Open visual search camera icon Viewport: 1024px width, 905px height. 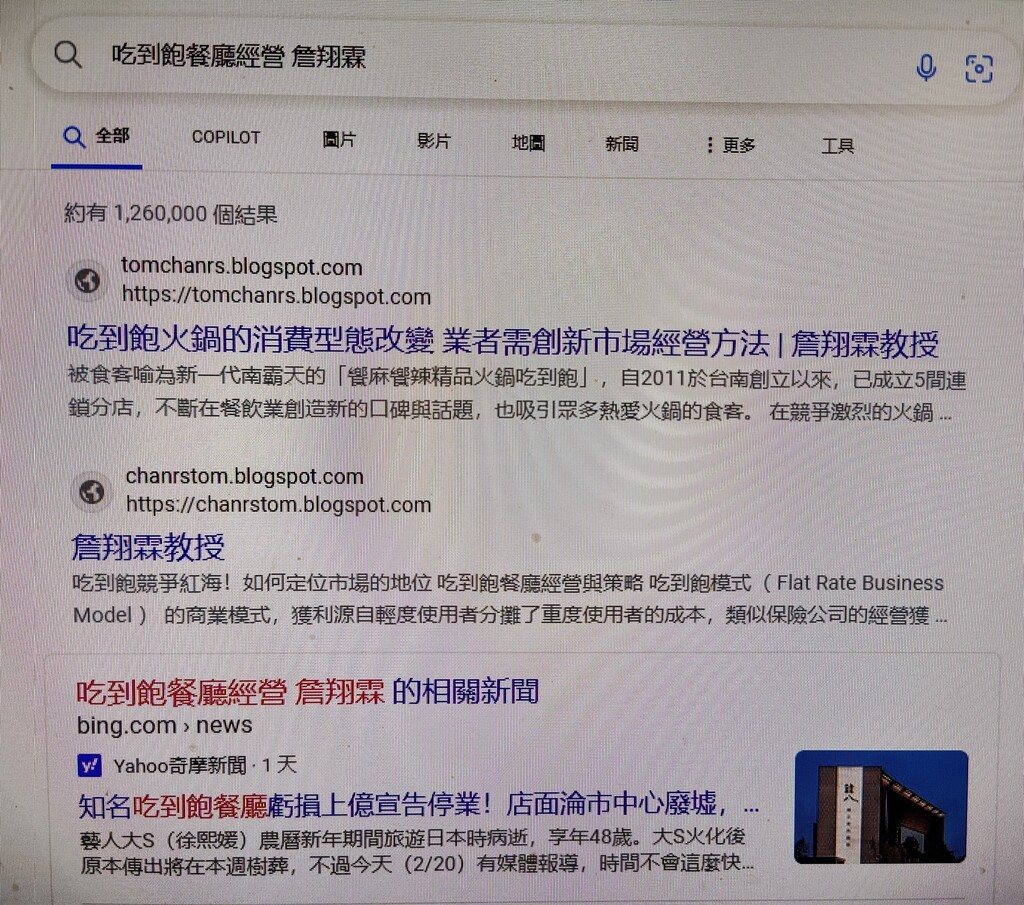click(979, 69)
